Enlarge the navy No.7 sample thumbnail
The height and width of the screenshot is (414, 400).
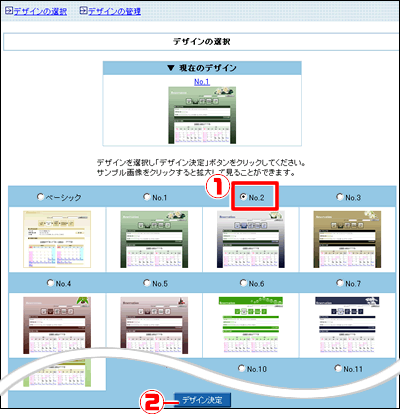click(347, 325)
